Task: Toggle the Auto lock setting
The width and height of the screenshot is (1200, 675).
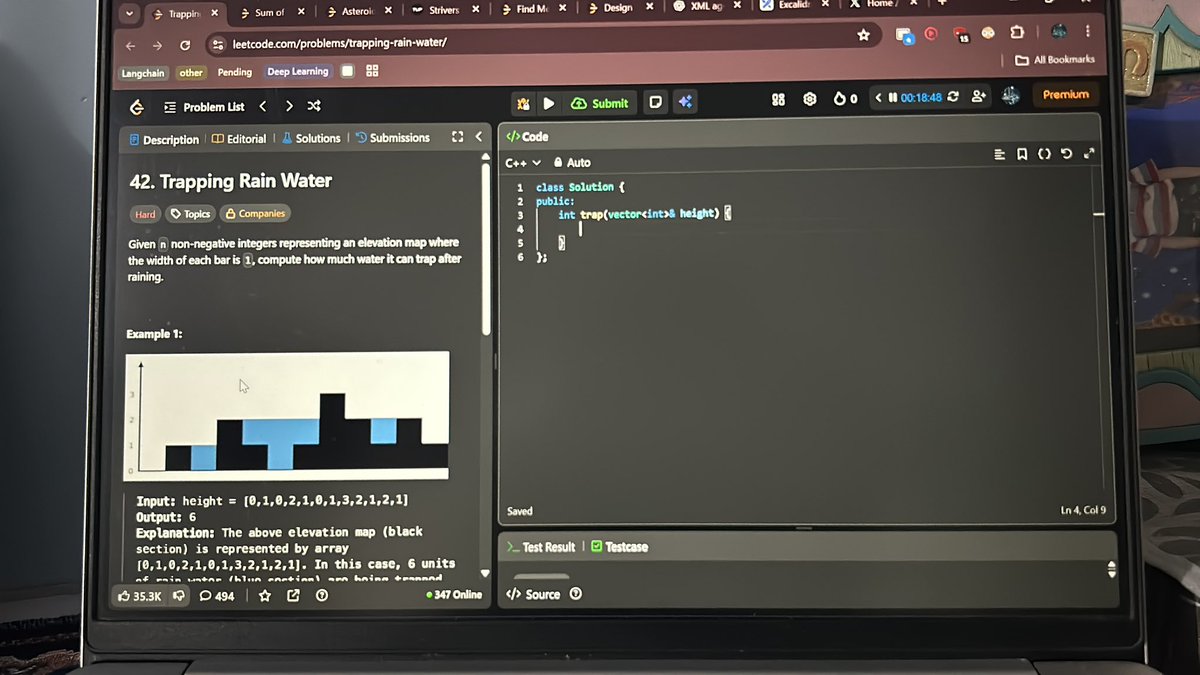Action: tap(572, 162)
